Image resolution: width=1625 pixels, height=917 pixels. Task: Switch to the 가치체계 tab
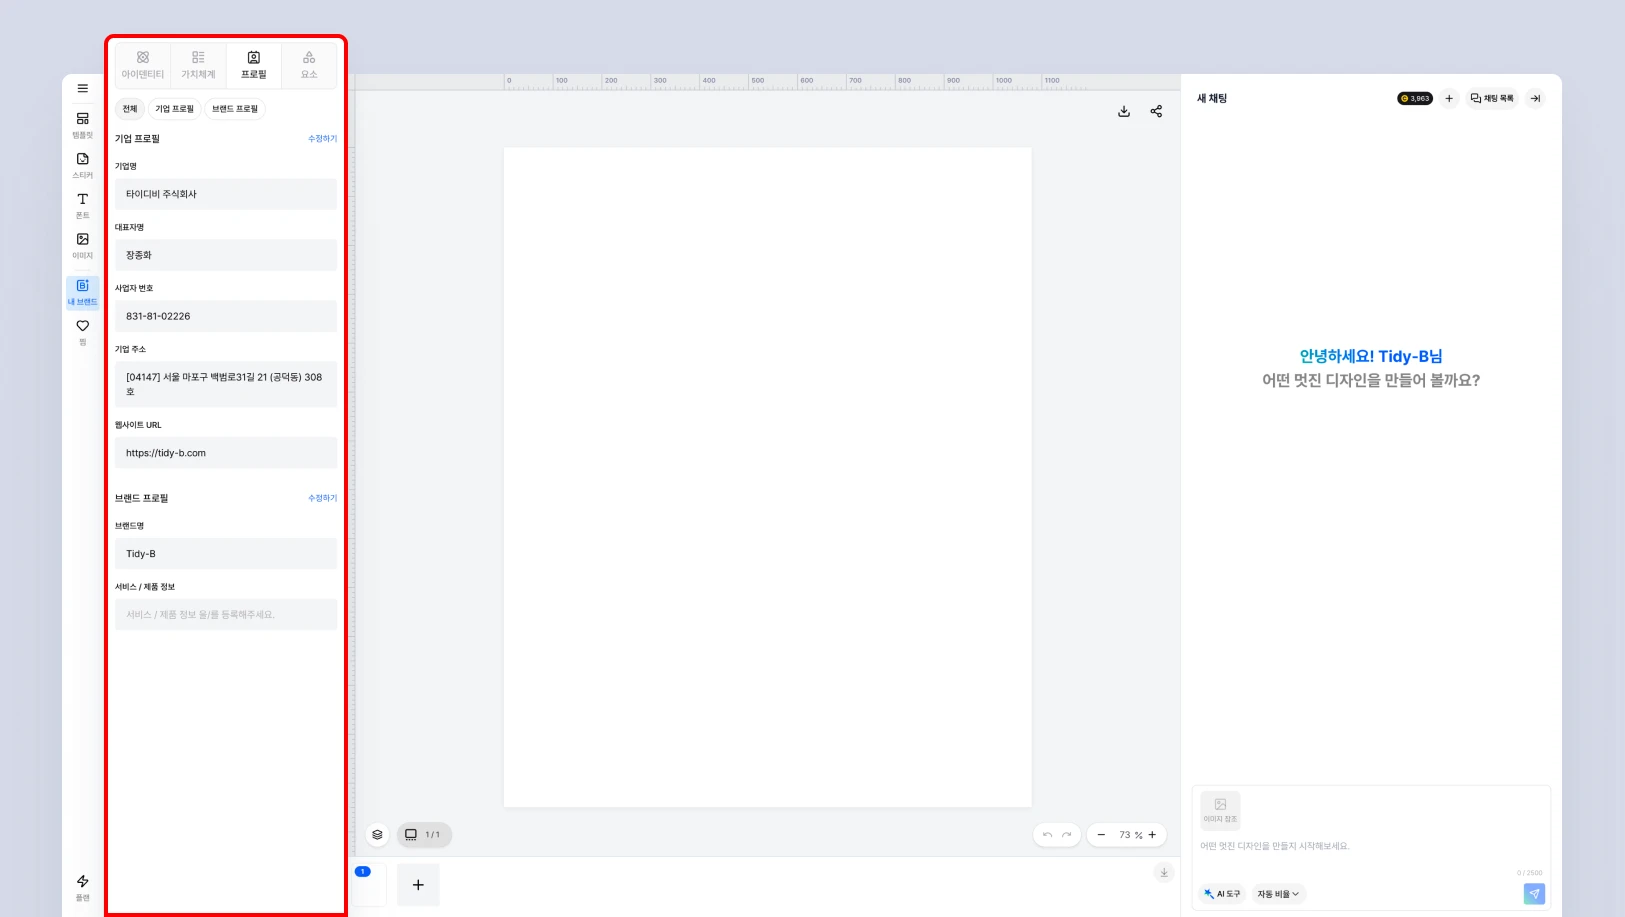[x=198, y=65]
